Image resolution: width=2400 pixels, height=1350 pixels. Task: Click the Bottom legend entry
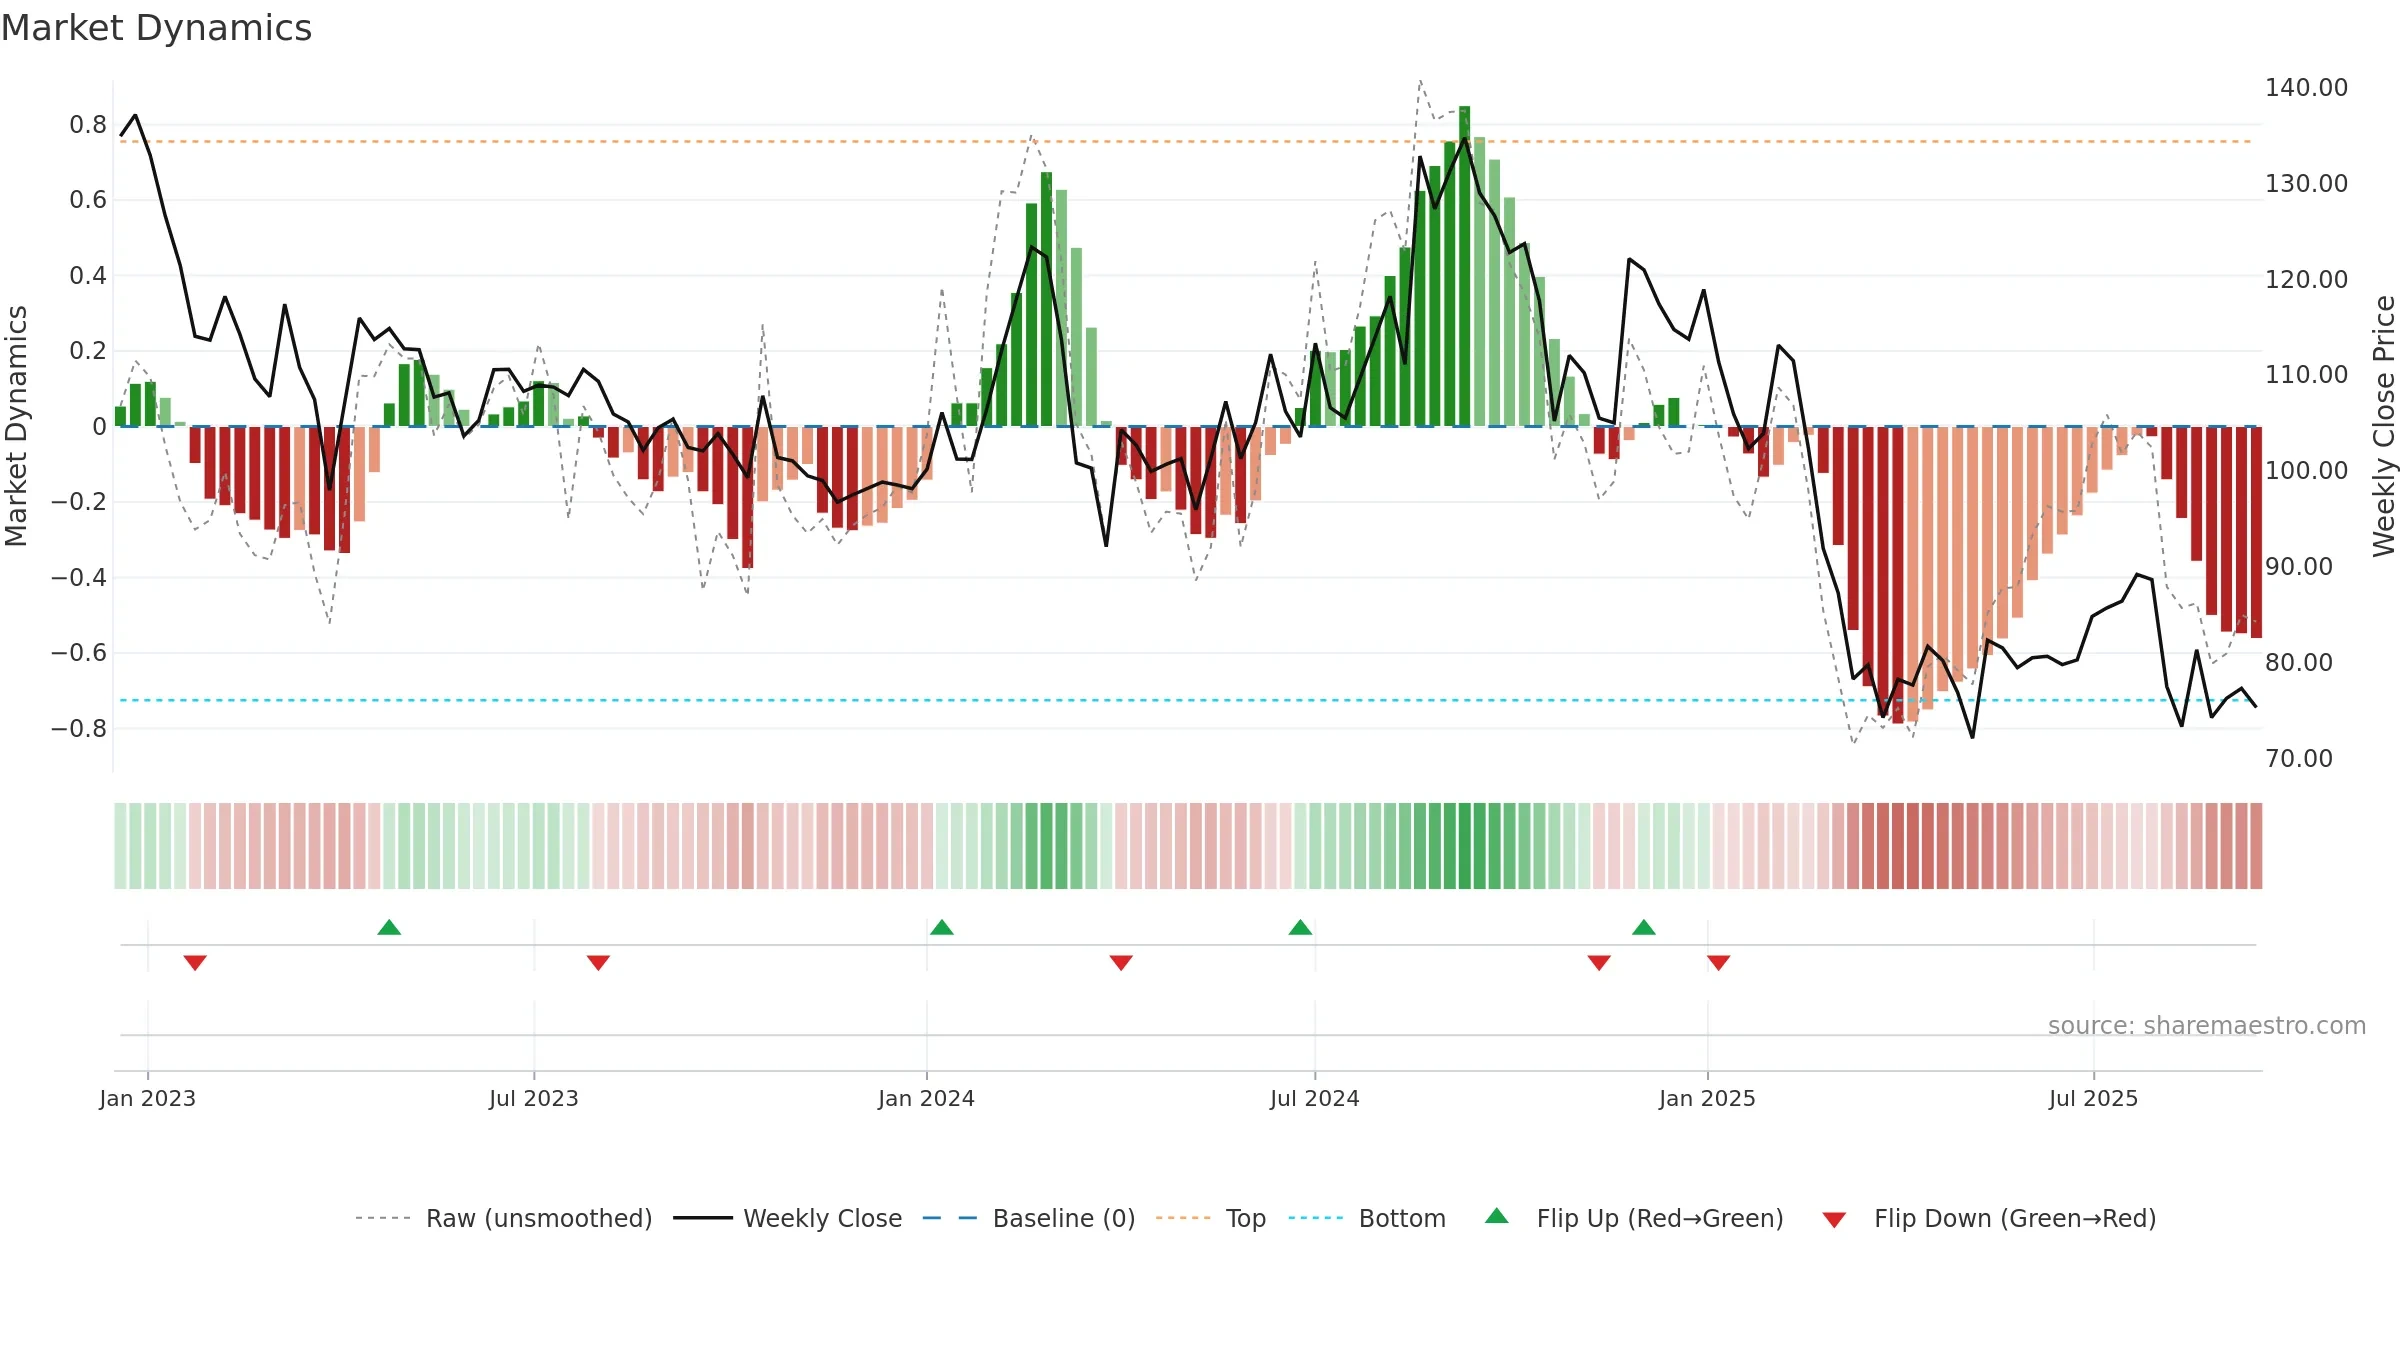click(1367, 1218)
